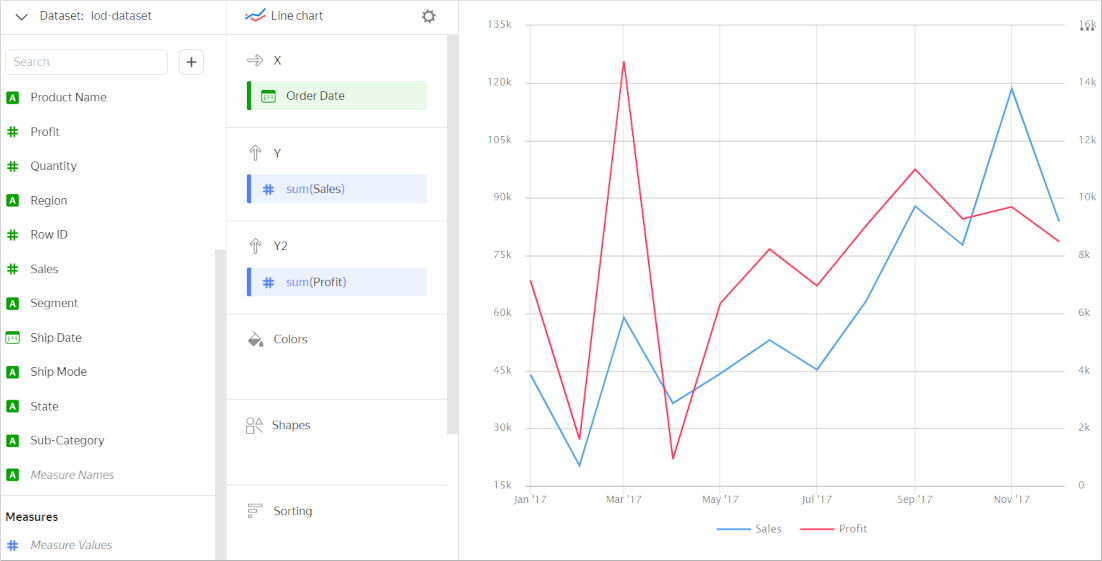Select Product Name field from the list
1102x561 pixels.
[68, 97]
